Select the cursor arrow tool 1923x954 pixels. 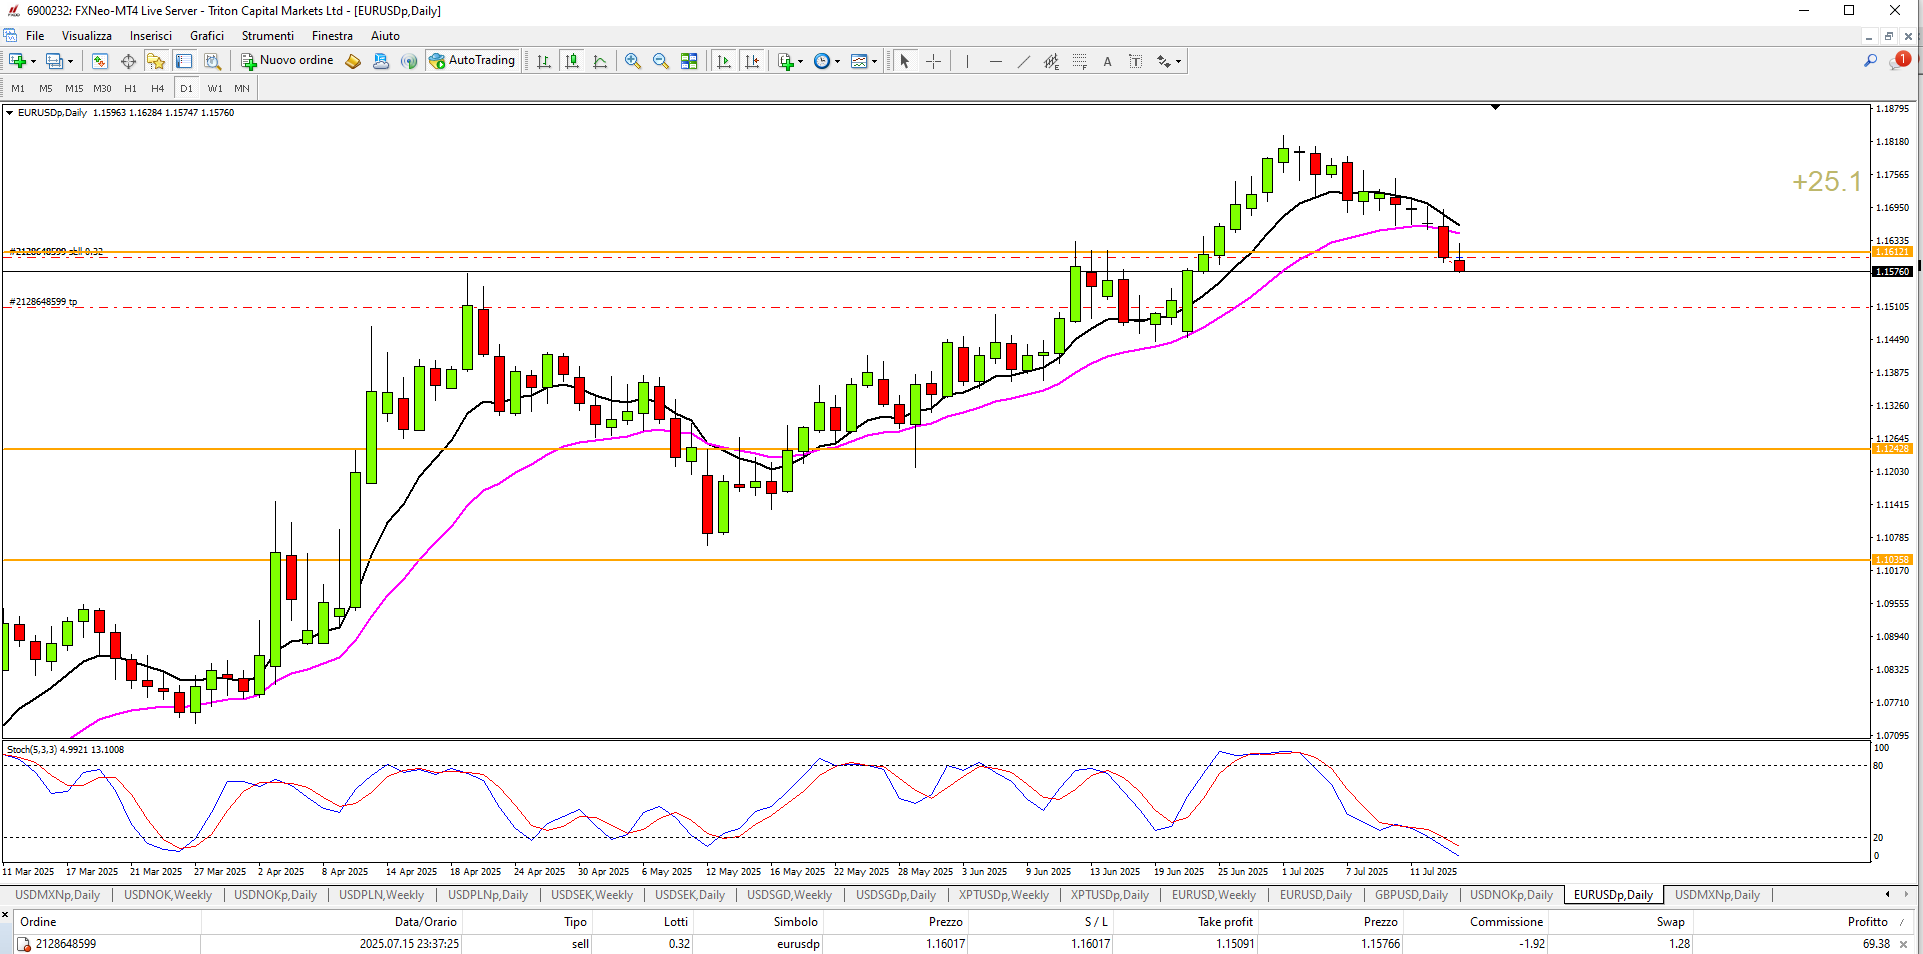pyautogui.click(x=905, y=61)
